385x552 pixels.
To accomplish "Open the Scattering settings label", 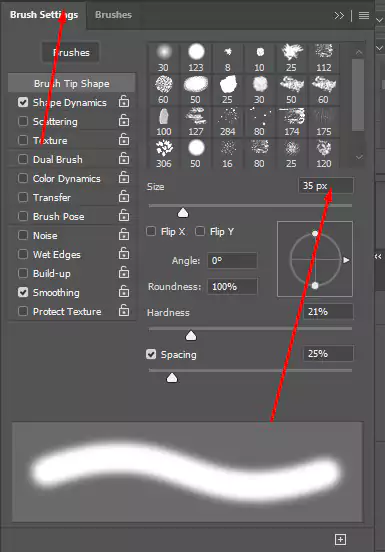I will (55, 122).
